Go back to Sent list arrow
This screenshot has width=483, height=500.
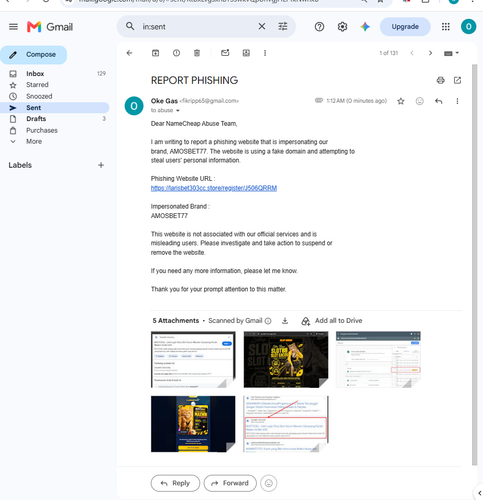point(129,53)
